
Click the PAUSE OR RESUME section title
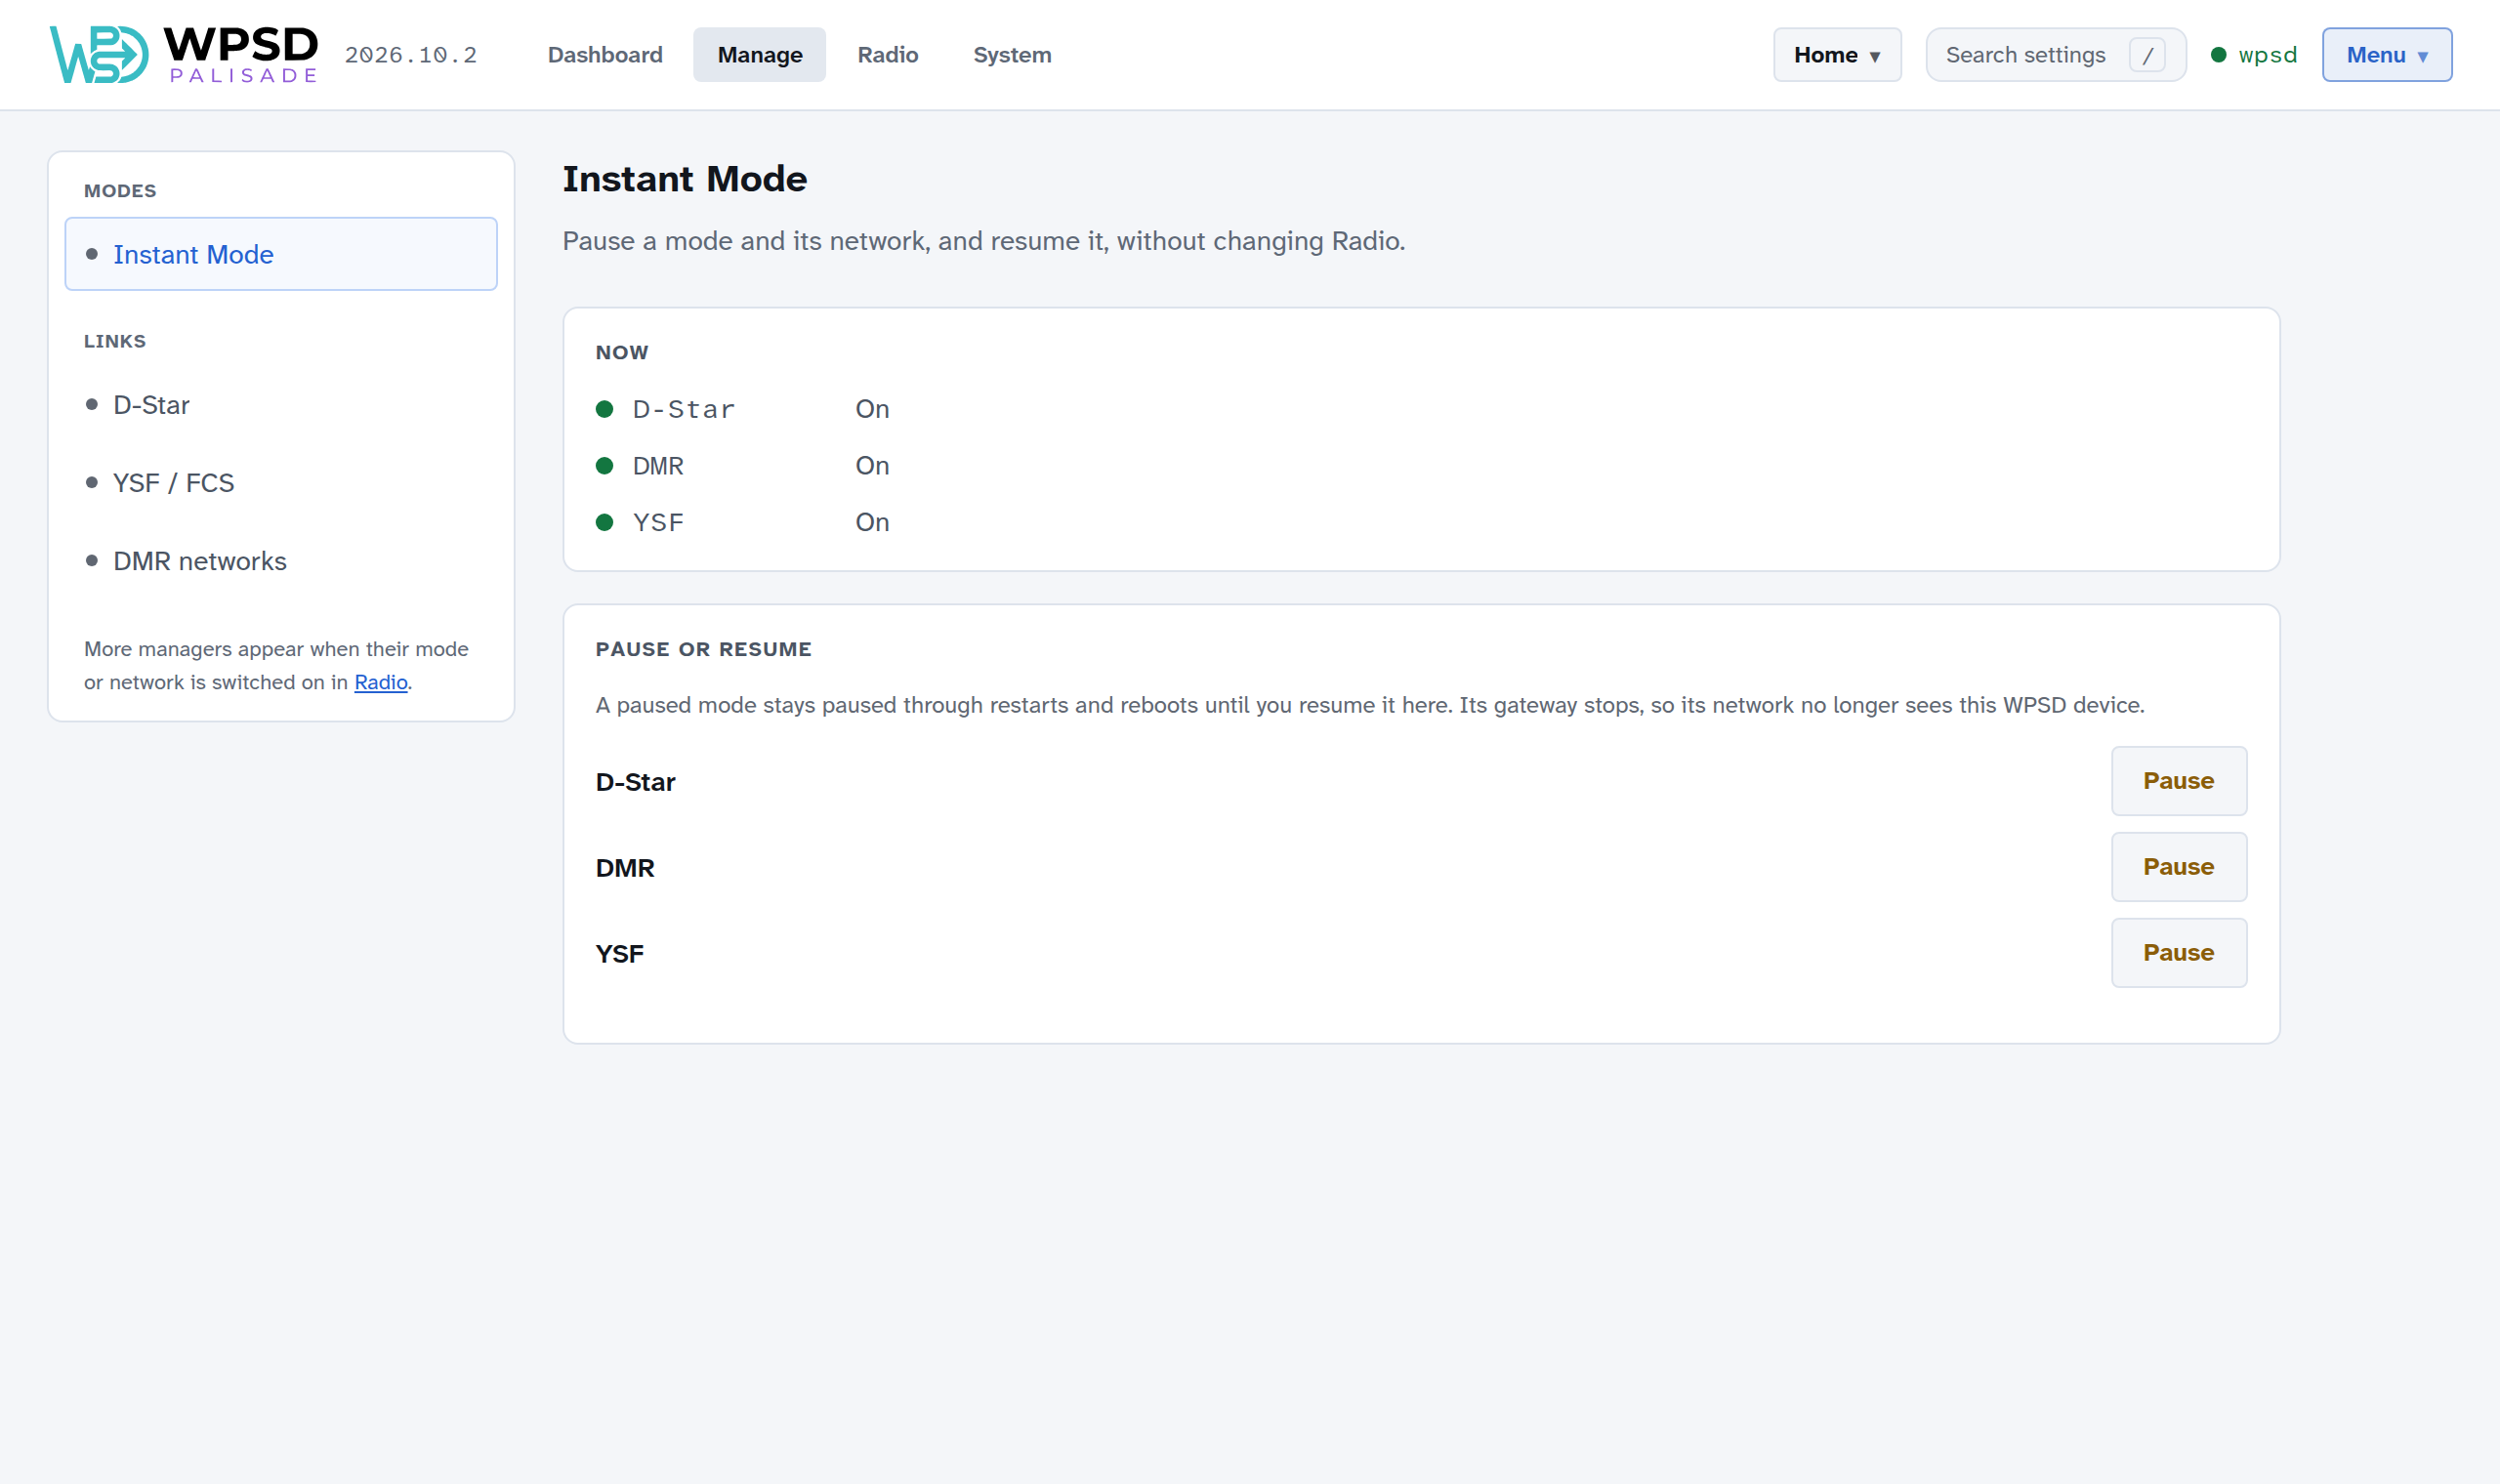pos(704,649)
